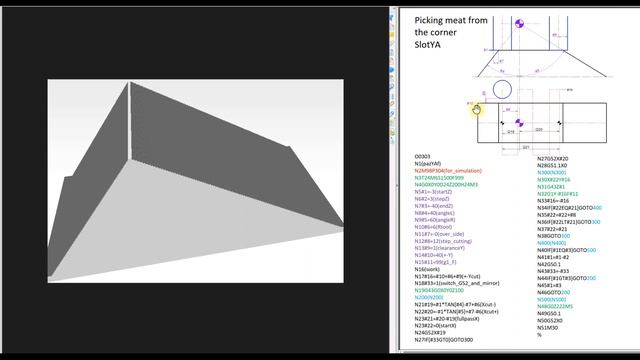This screenshot has height=360, width=640.
Task: Click the line 'N36IF[#22LT#21]GOTO300'
Action: [569, 222]
